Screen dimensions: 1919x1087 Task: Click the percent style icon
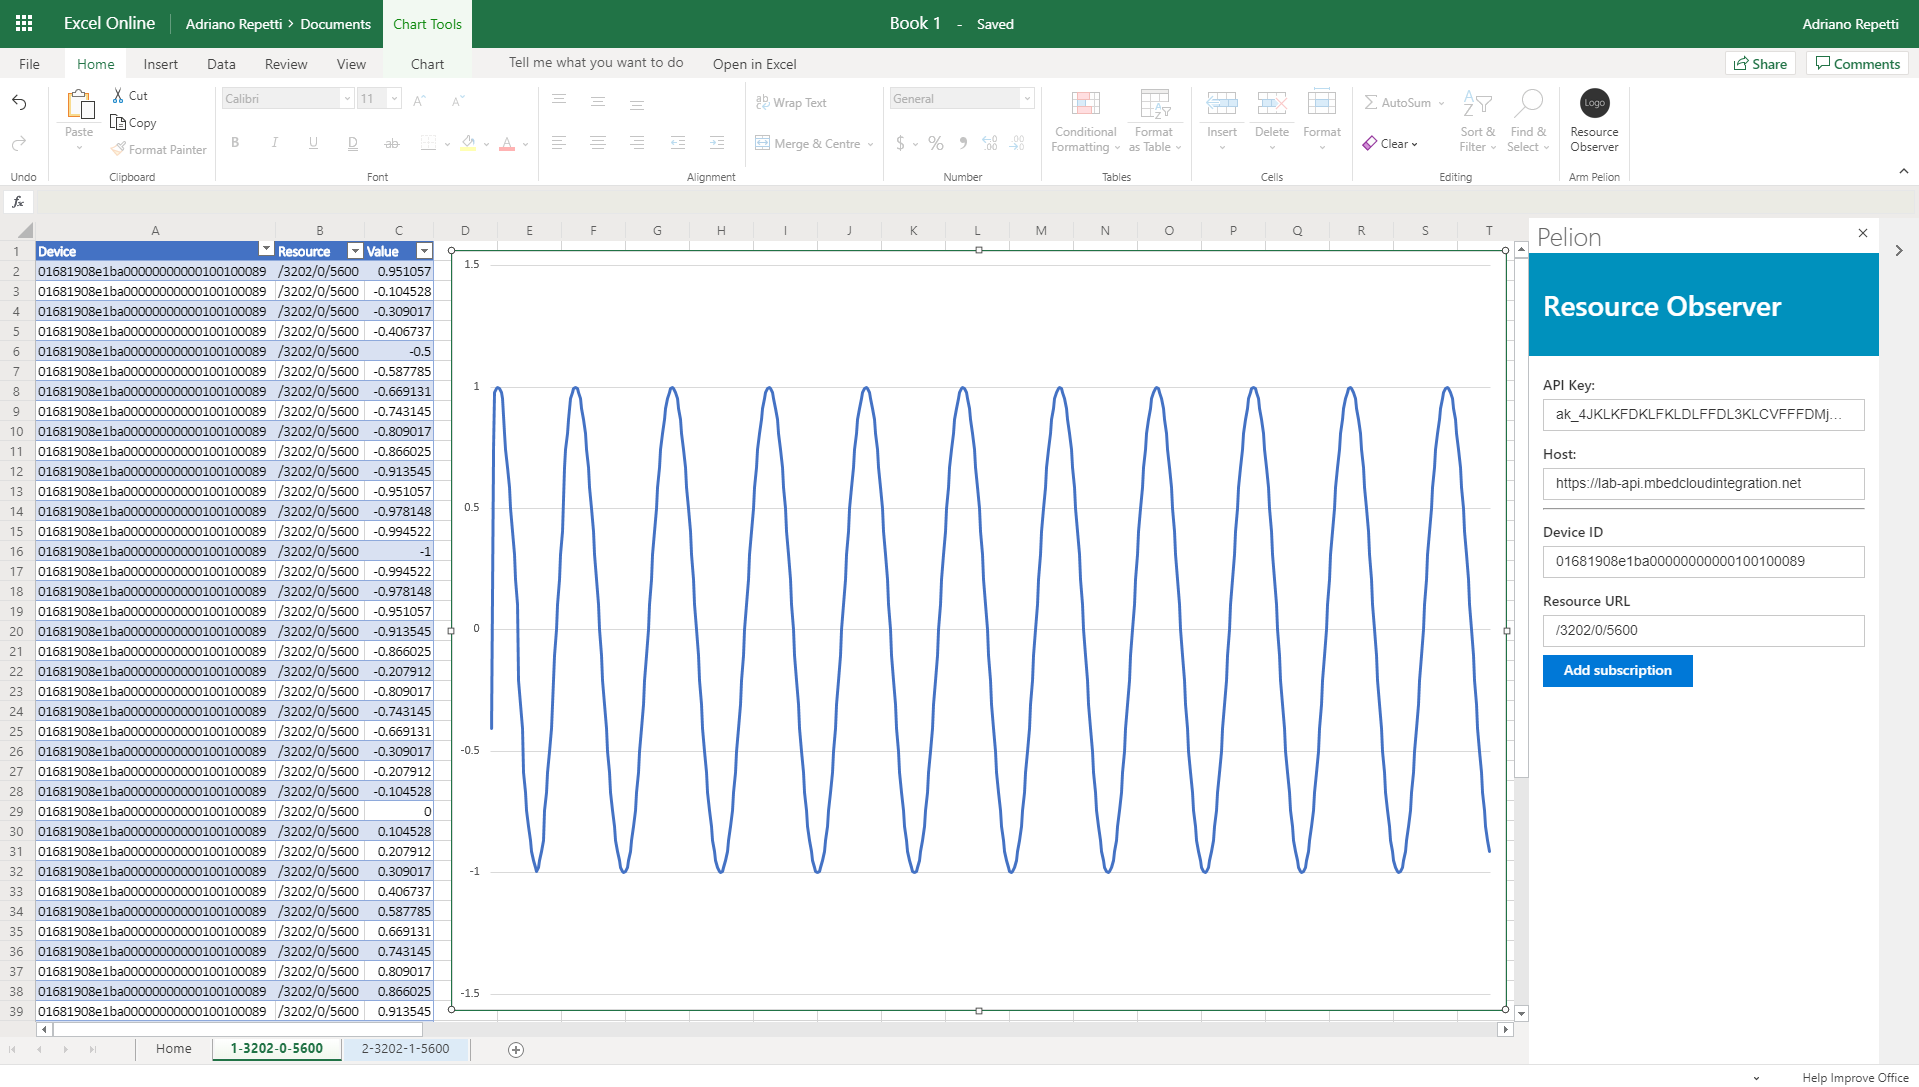(x=935, y=143)
